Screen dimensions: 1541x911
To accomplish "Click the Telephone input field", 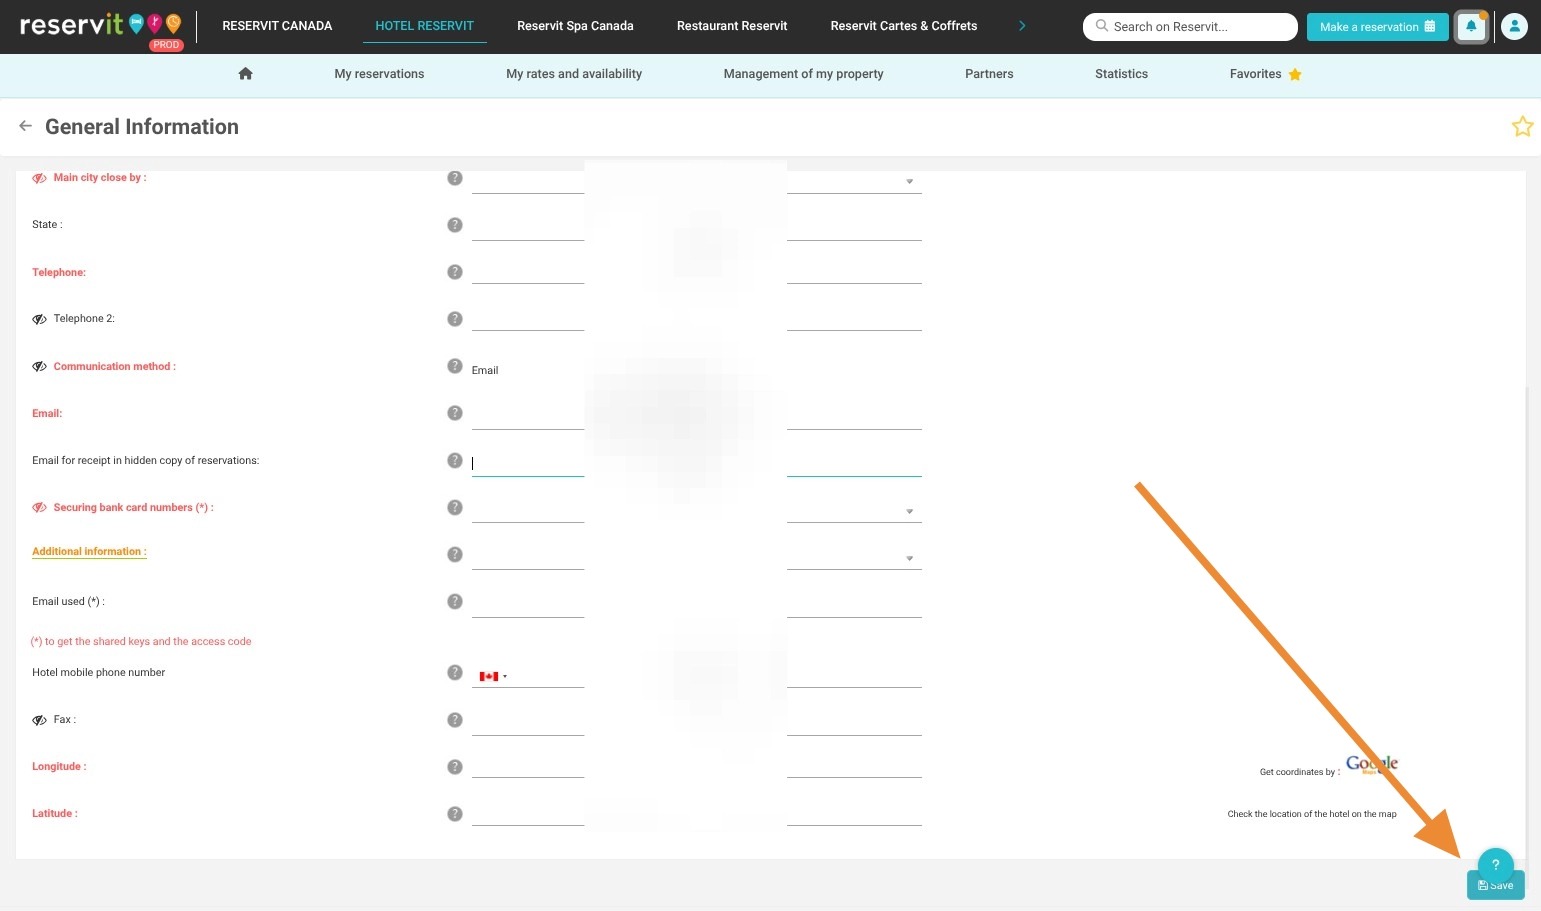I will tap(696, 270).
